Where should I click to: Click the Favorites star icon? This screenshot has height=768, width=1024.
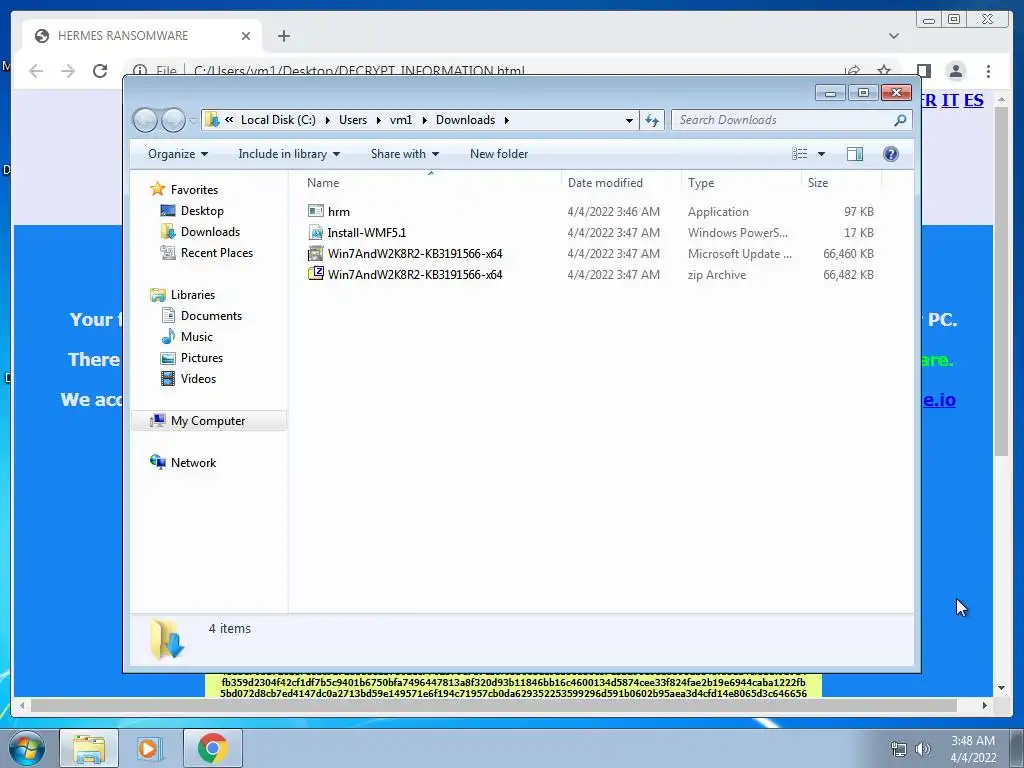[157, 189]
